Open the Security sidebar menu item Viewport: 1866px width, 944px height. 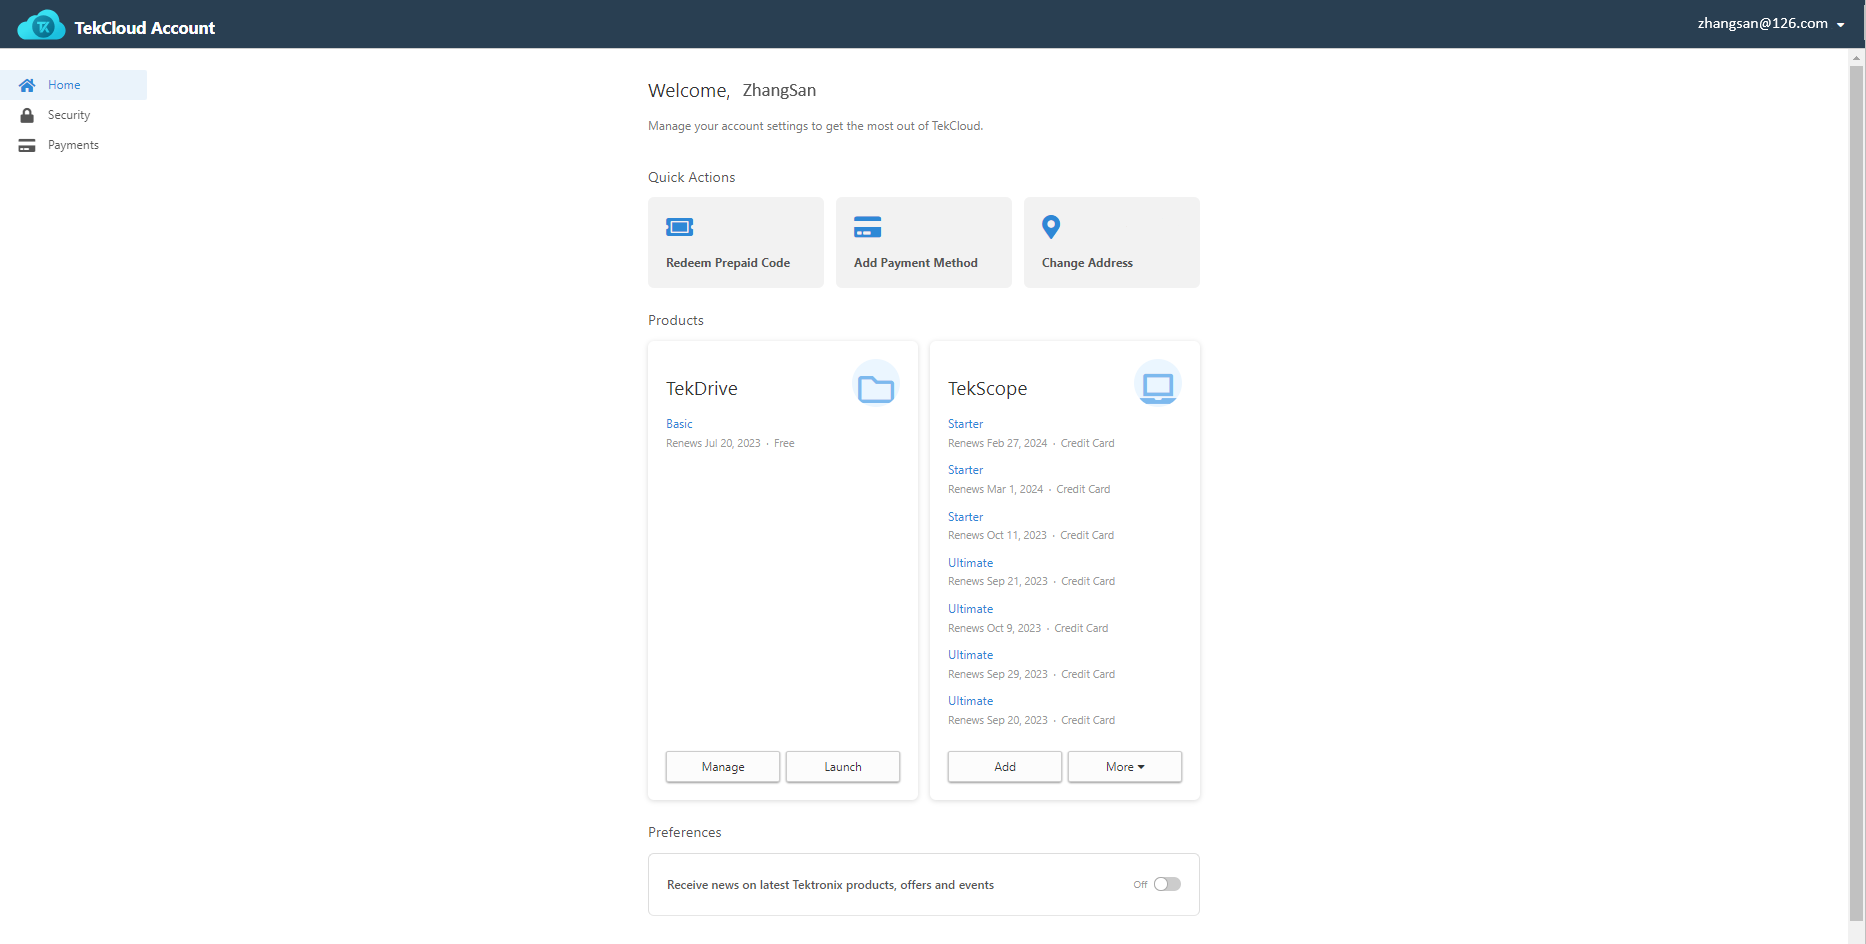point(74,115)
